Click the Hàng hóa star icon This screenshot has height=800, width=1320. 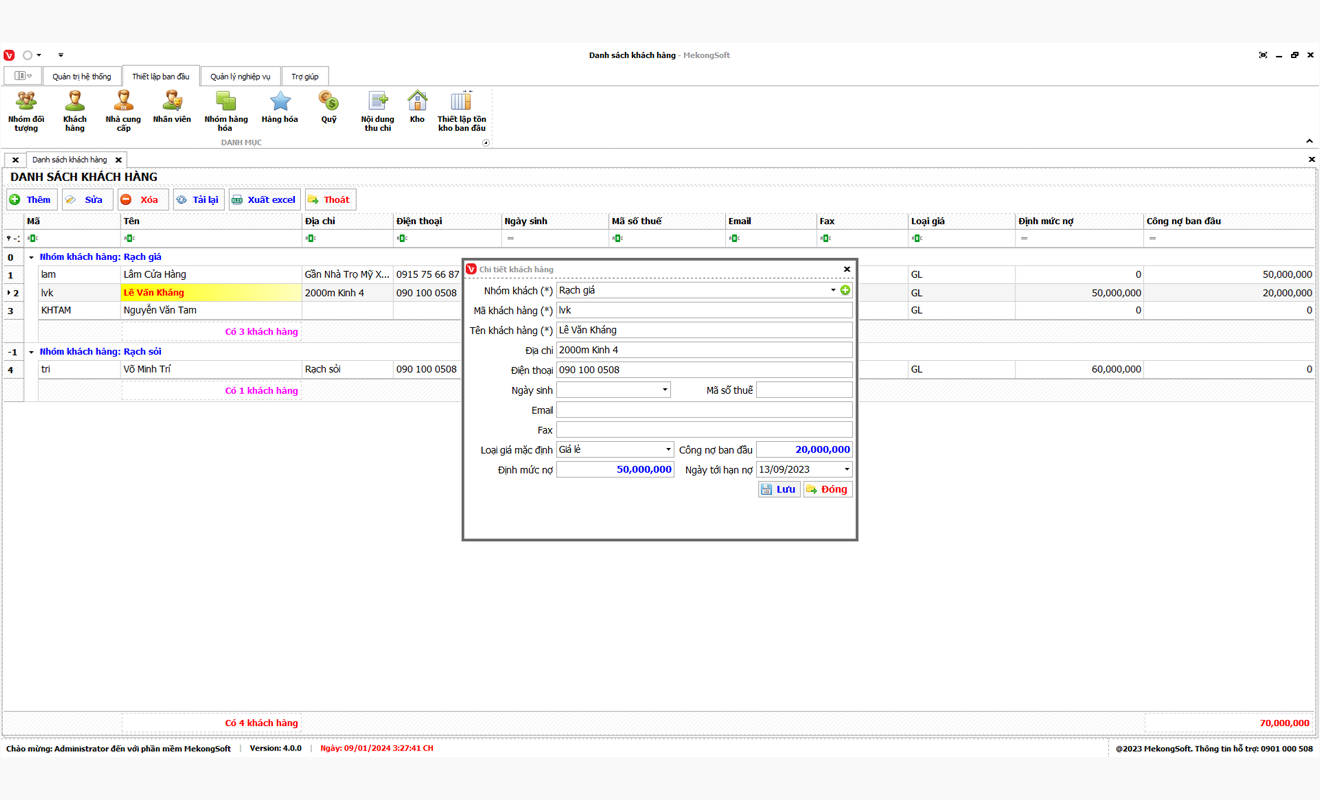click(280, 108)
